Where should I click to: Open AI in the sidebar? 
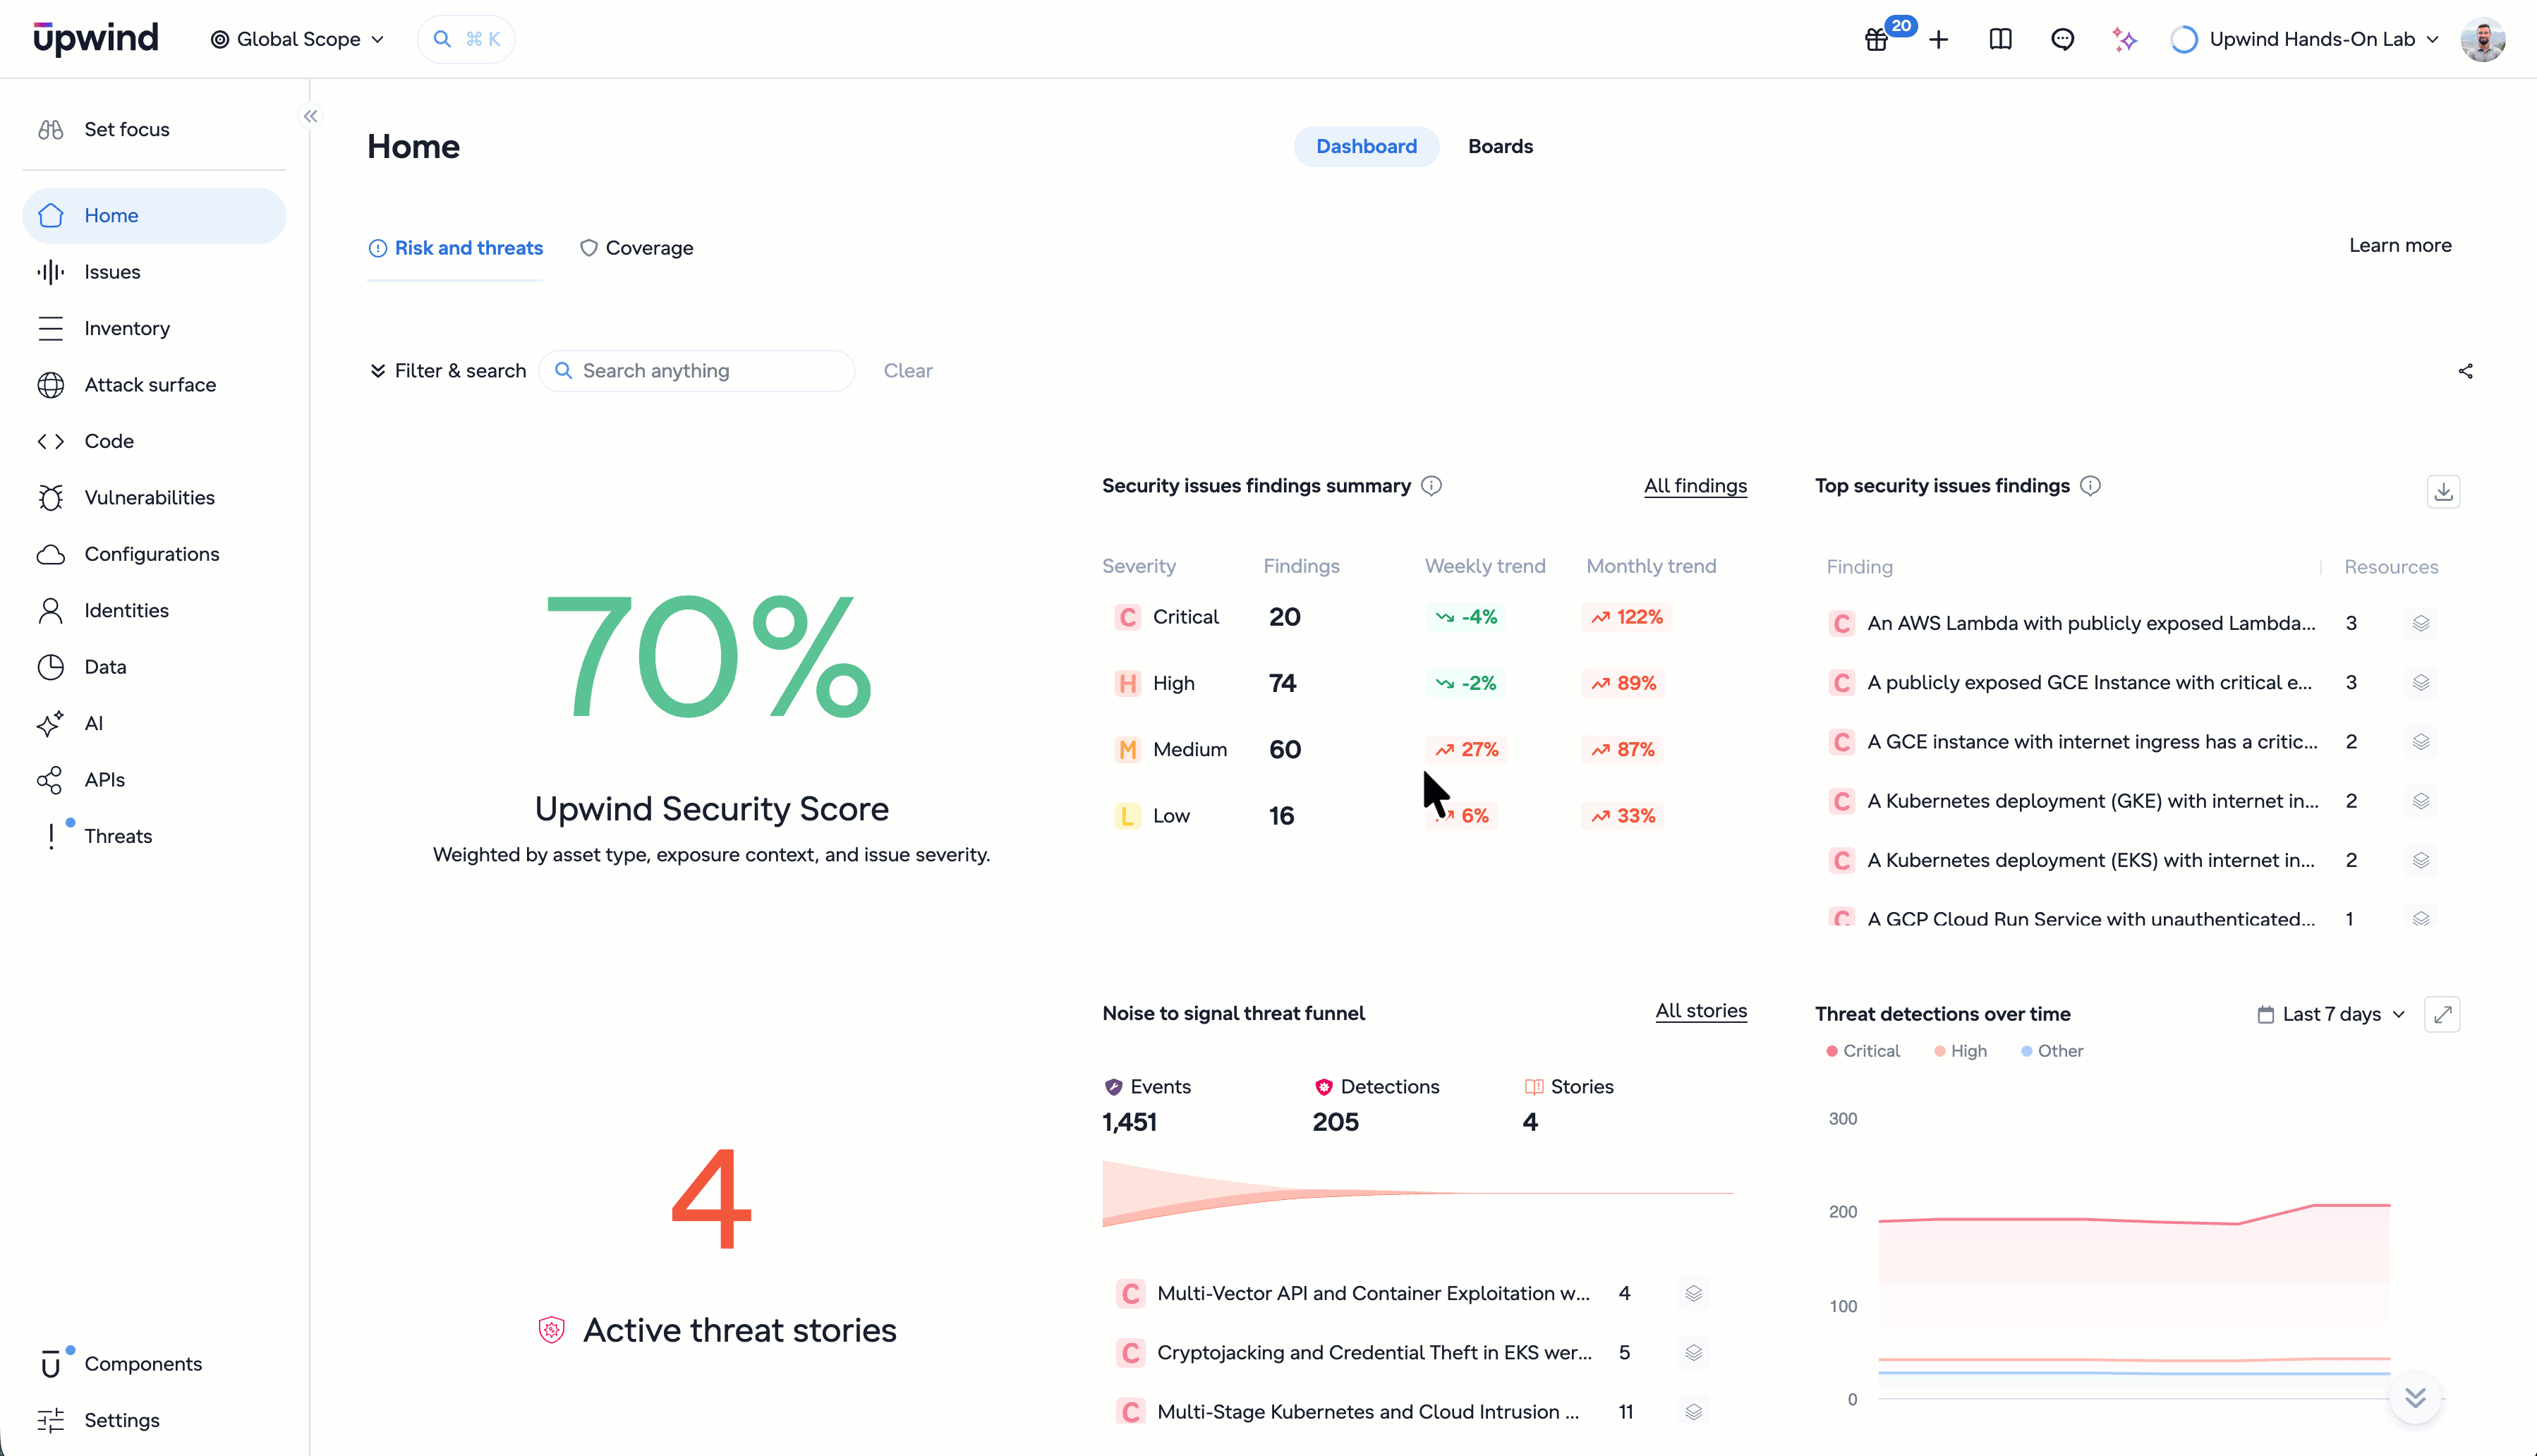(154, 723)
